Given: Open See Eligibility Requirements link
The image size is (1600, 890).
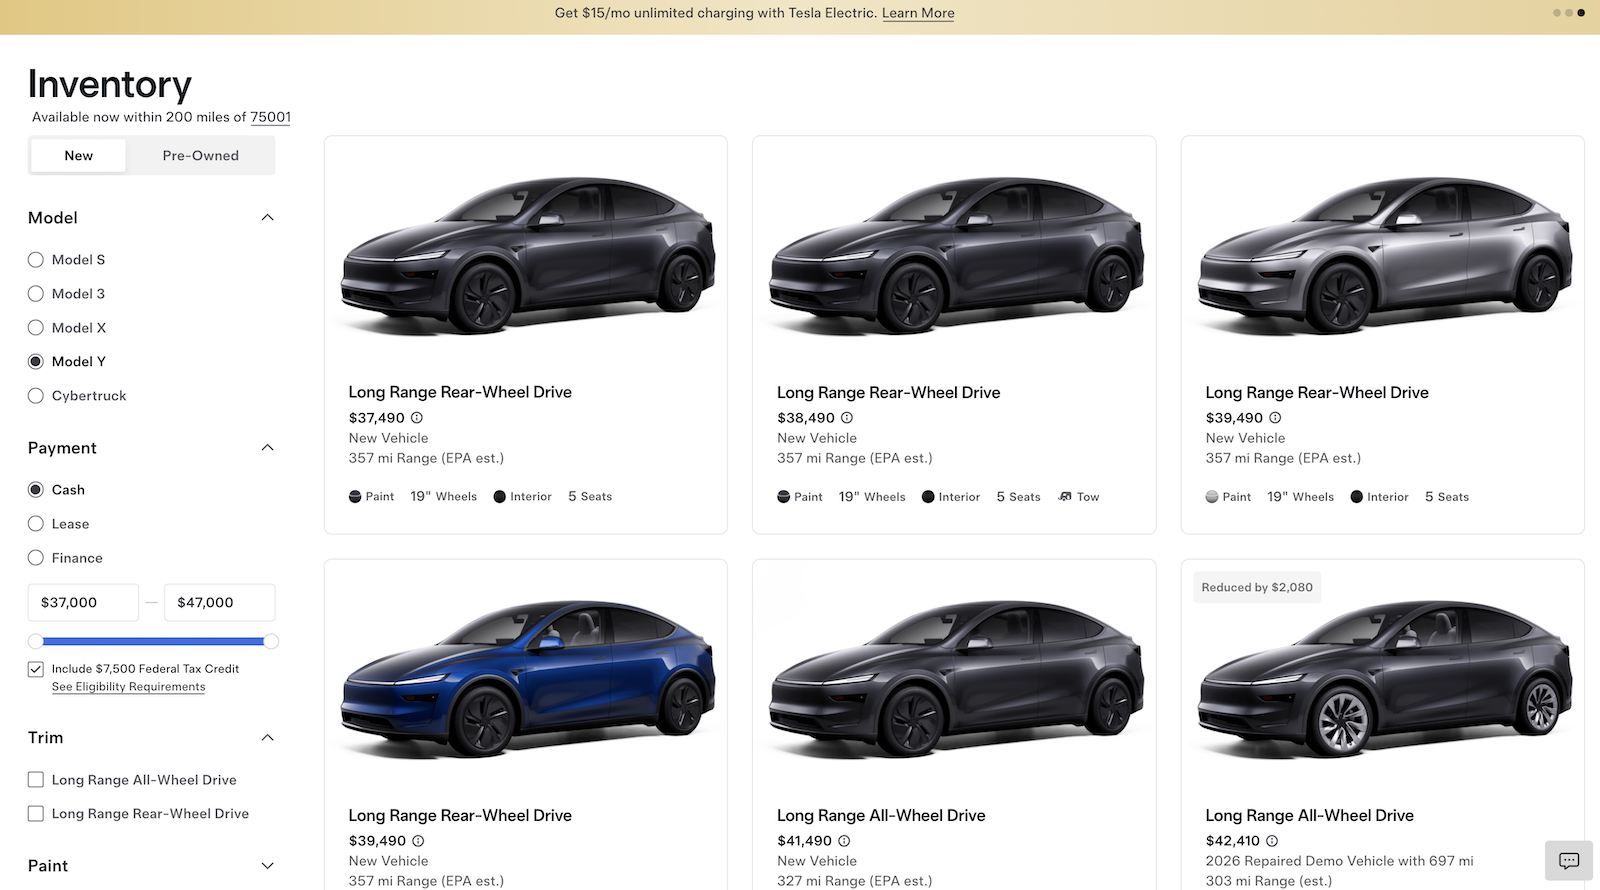Looking at the screenshot, I should coord(128,687).
